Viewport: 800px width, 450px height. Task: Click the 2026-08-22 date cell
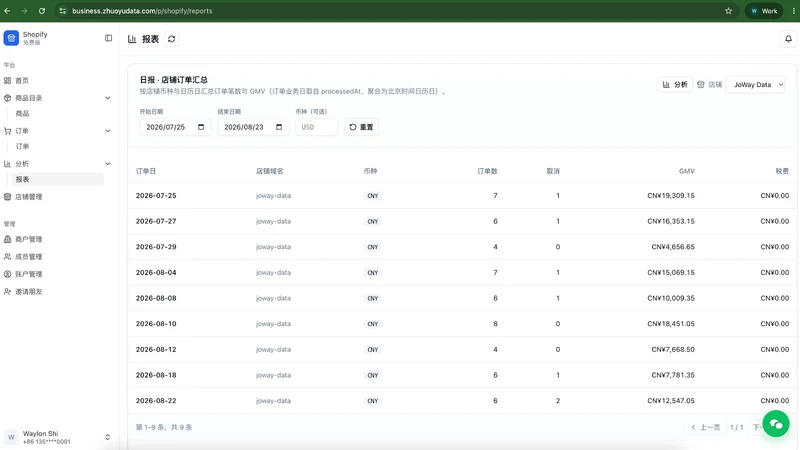[156, 401]
